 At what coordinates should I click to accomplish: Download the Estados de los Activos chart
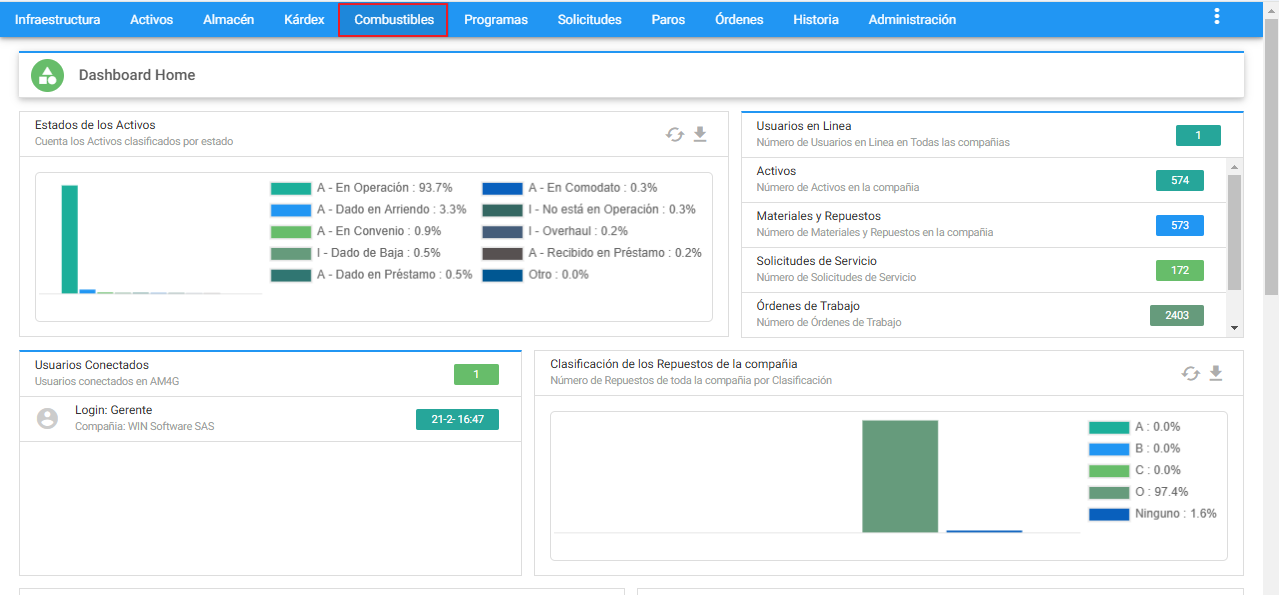pos(700,134)
